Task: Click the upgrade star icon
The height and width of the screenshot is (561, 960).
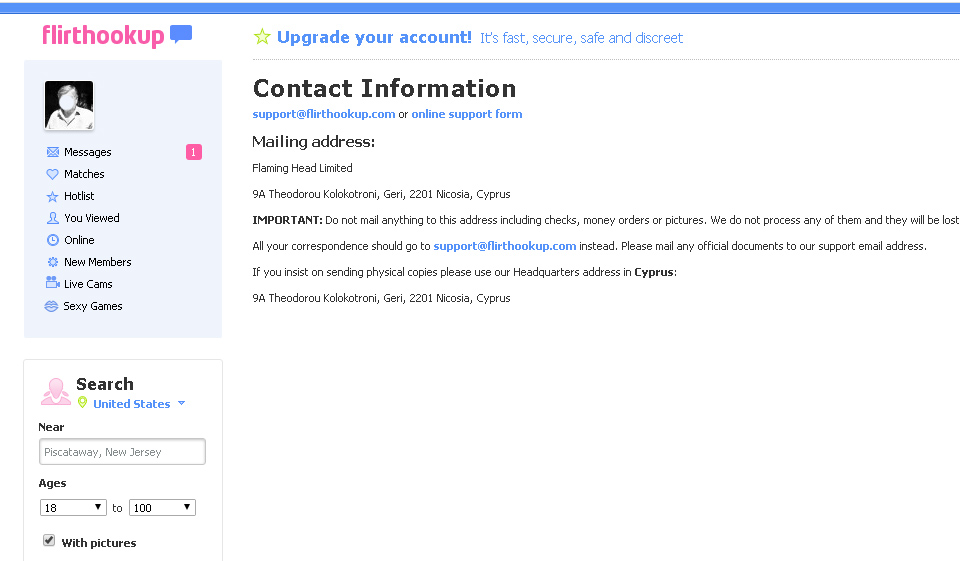Action: [x=262, y=37]
